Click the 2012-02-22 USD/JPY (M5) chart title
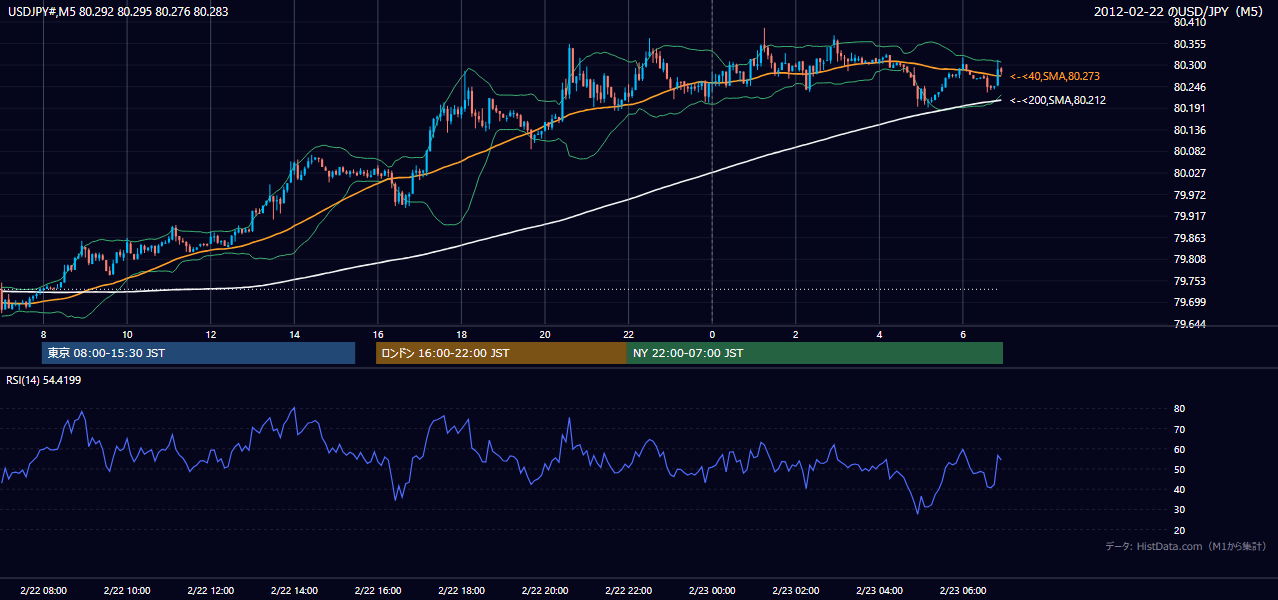 click(1180, 11)
